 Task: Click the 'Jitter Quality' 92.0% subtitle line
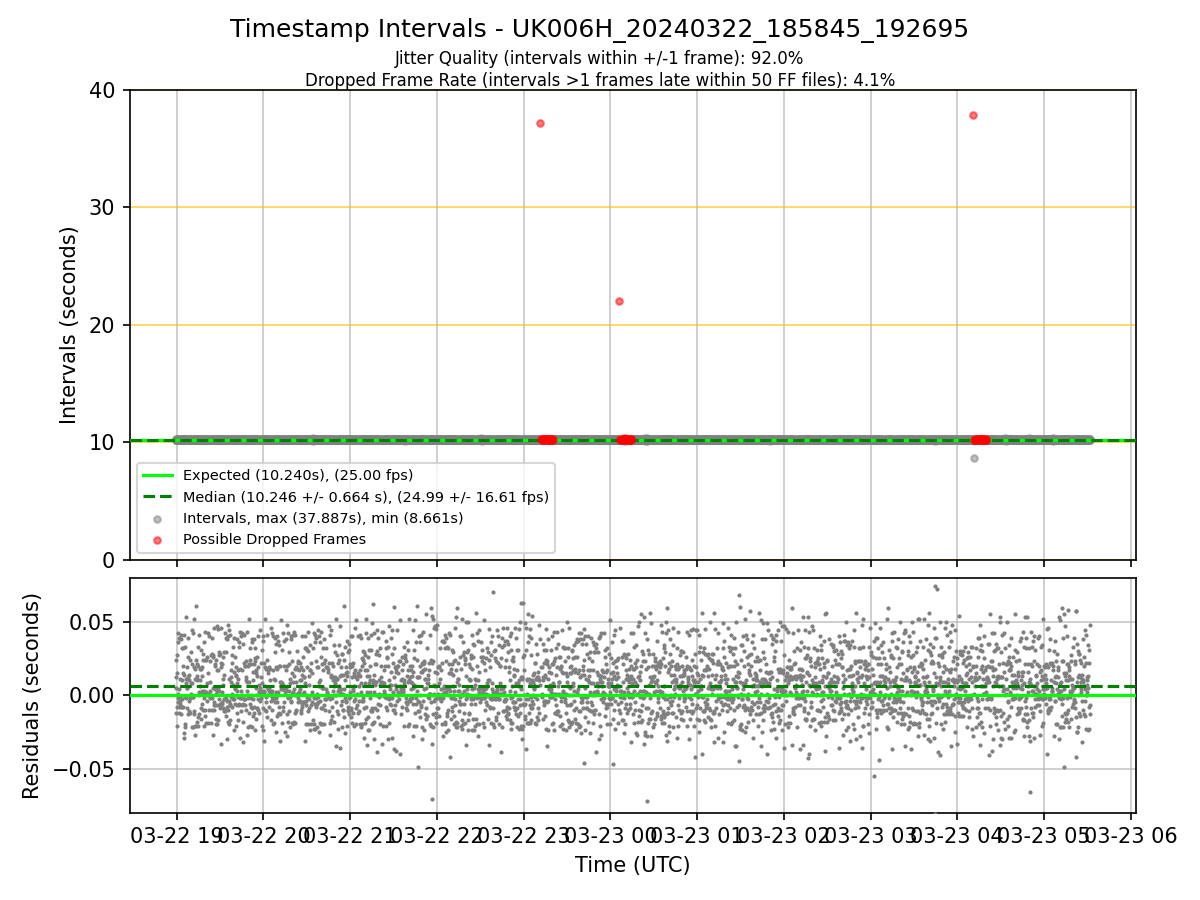tap(599, 58)
